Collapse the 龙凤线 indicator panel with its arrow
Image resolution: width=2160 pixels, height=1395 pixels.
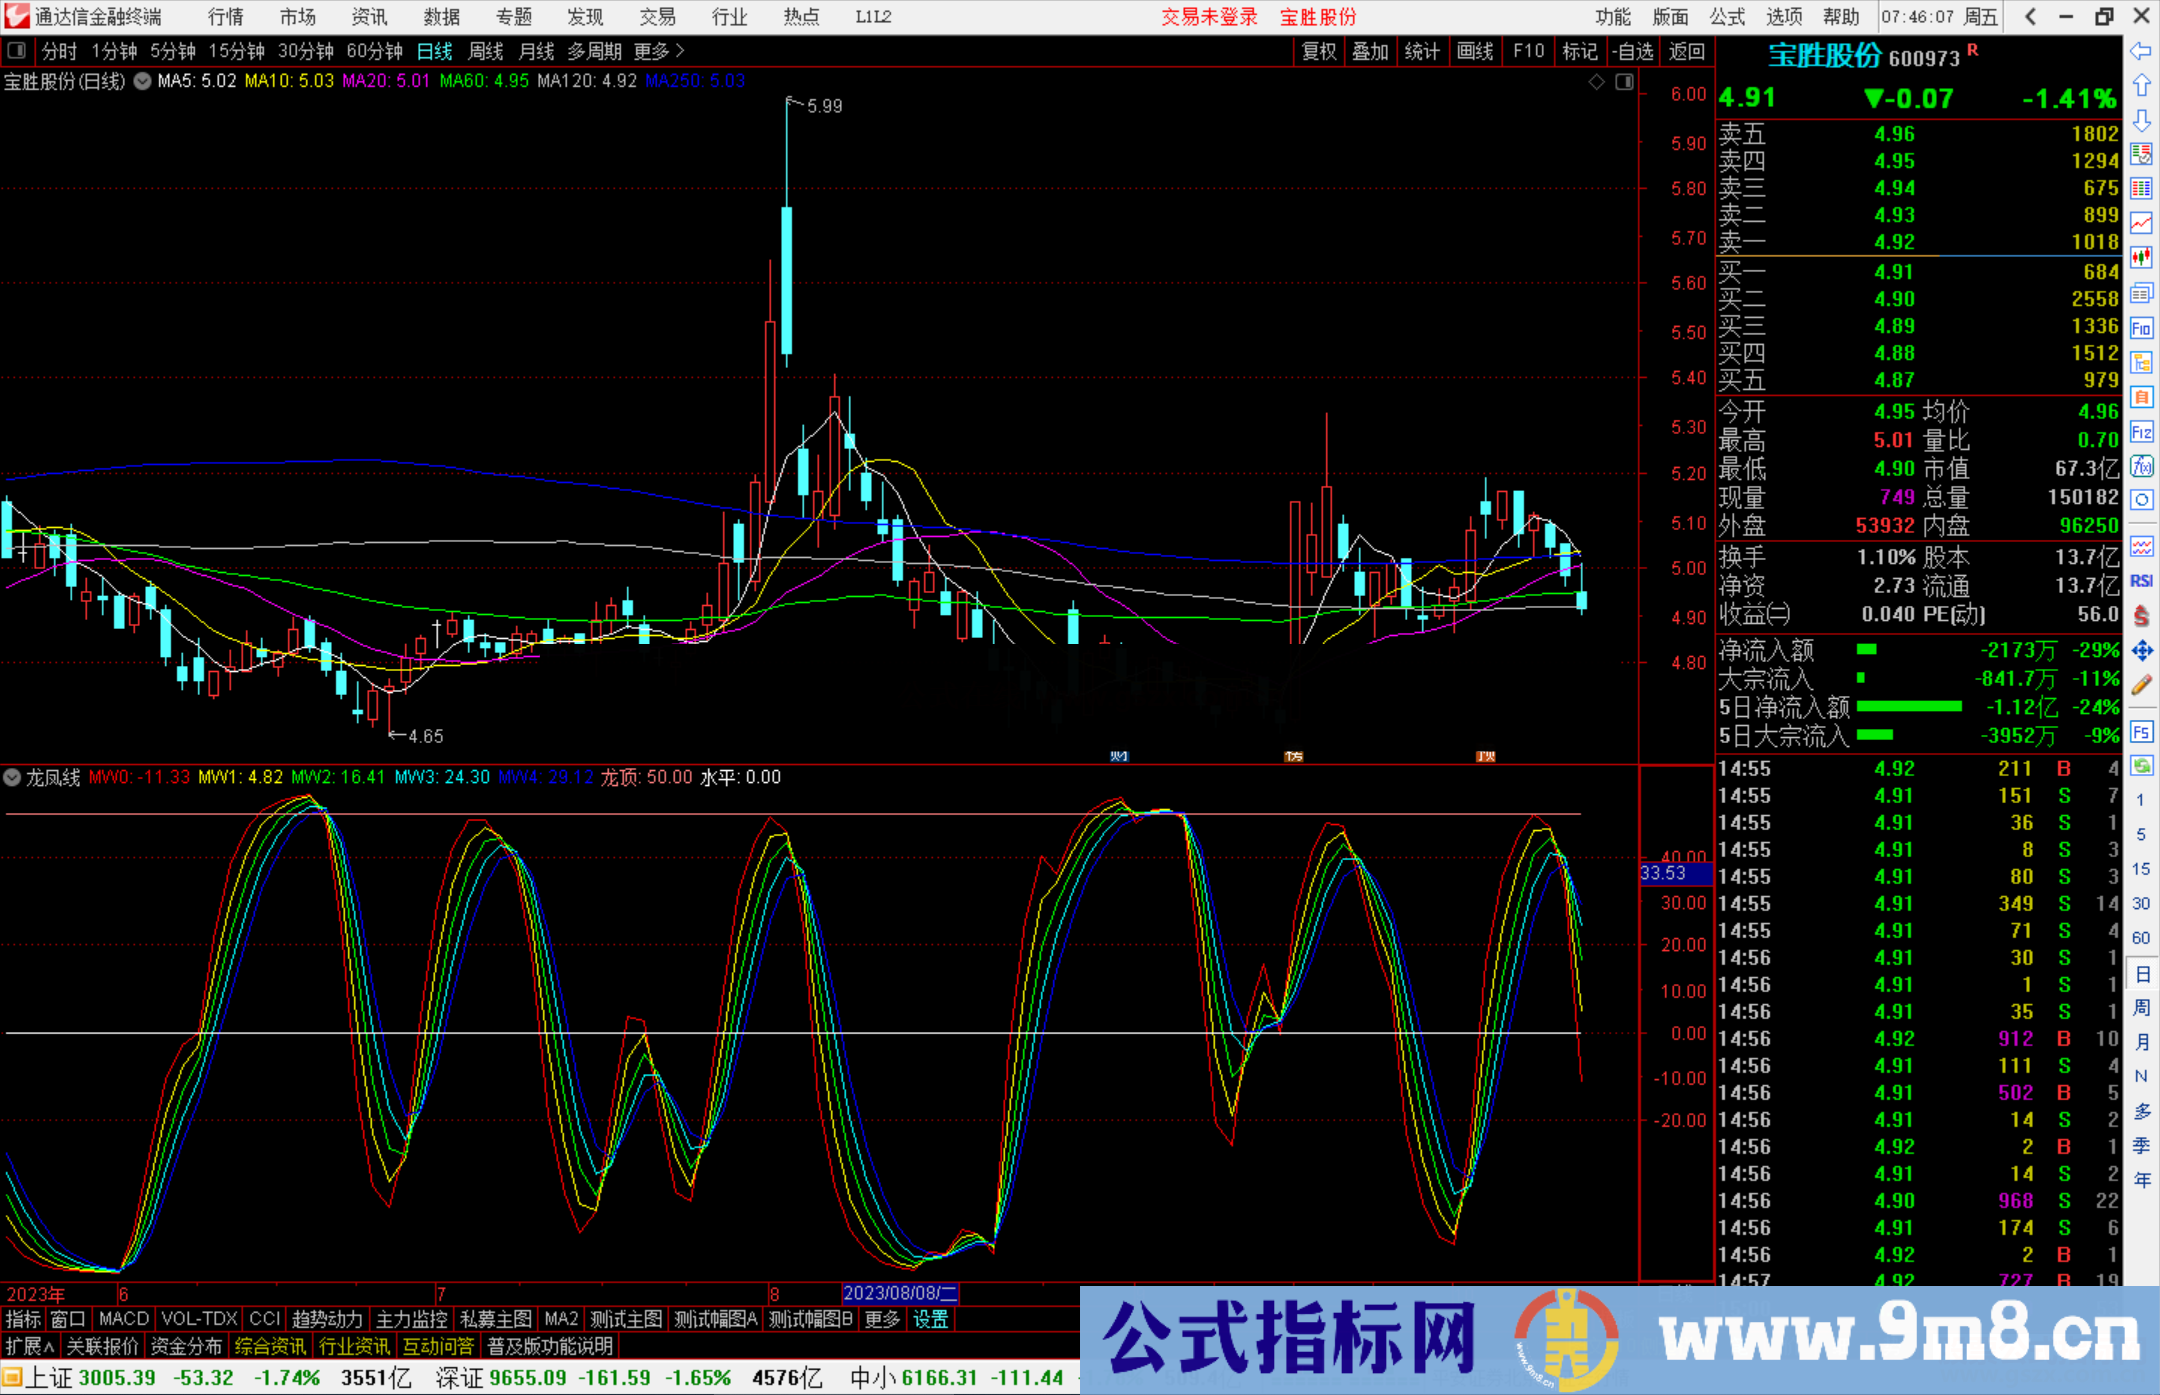point(13,777)
